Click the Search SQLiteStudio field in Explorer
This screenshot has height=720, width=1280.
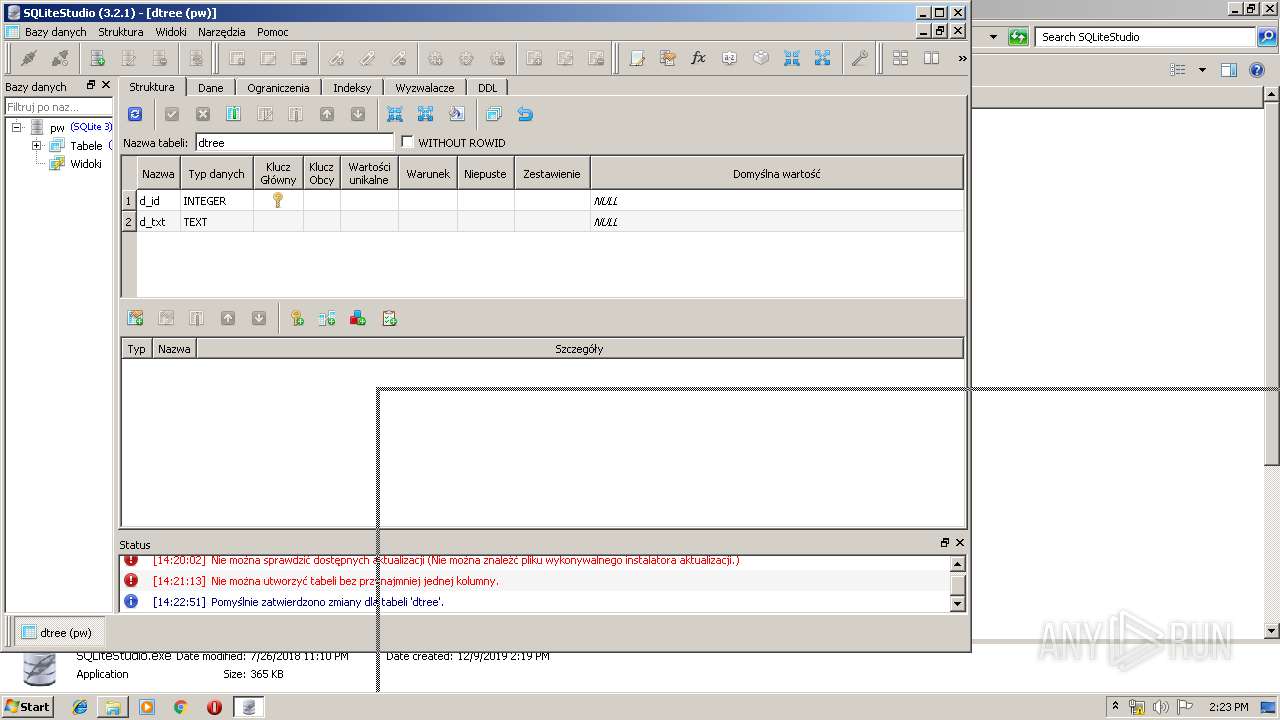pos(1145,37)
